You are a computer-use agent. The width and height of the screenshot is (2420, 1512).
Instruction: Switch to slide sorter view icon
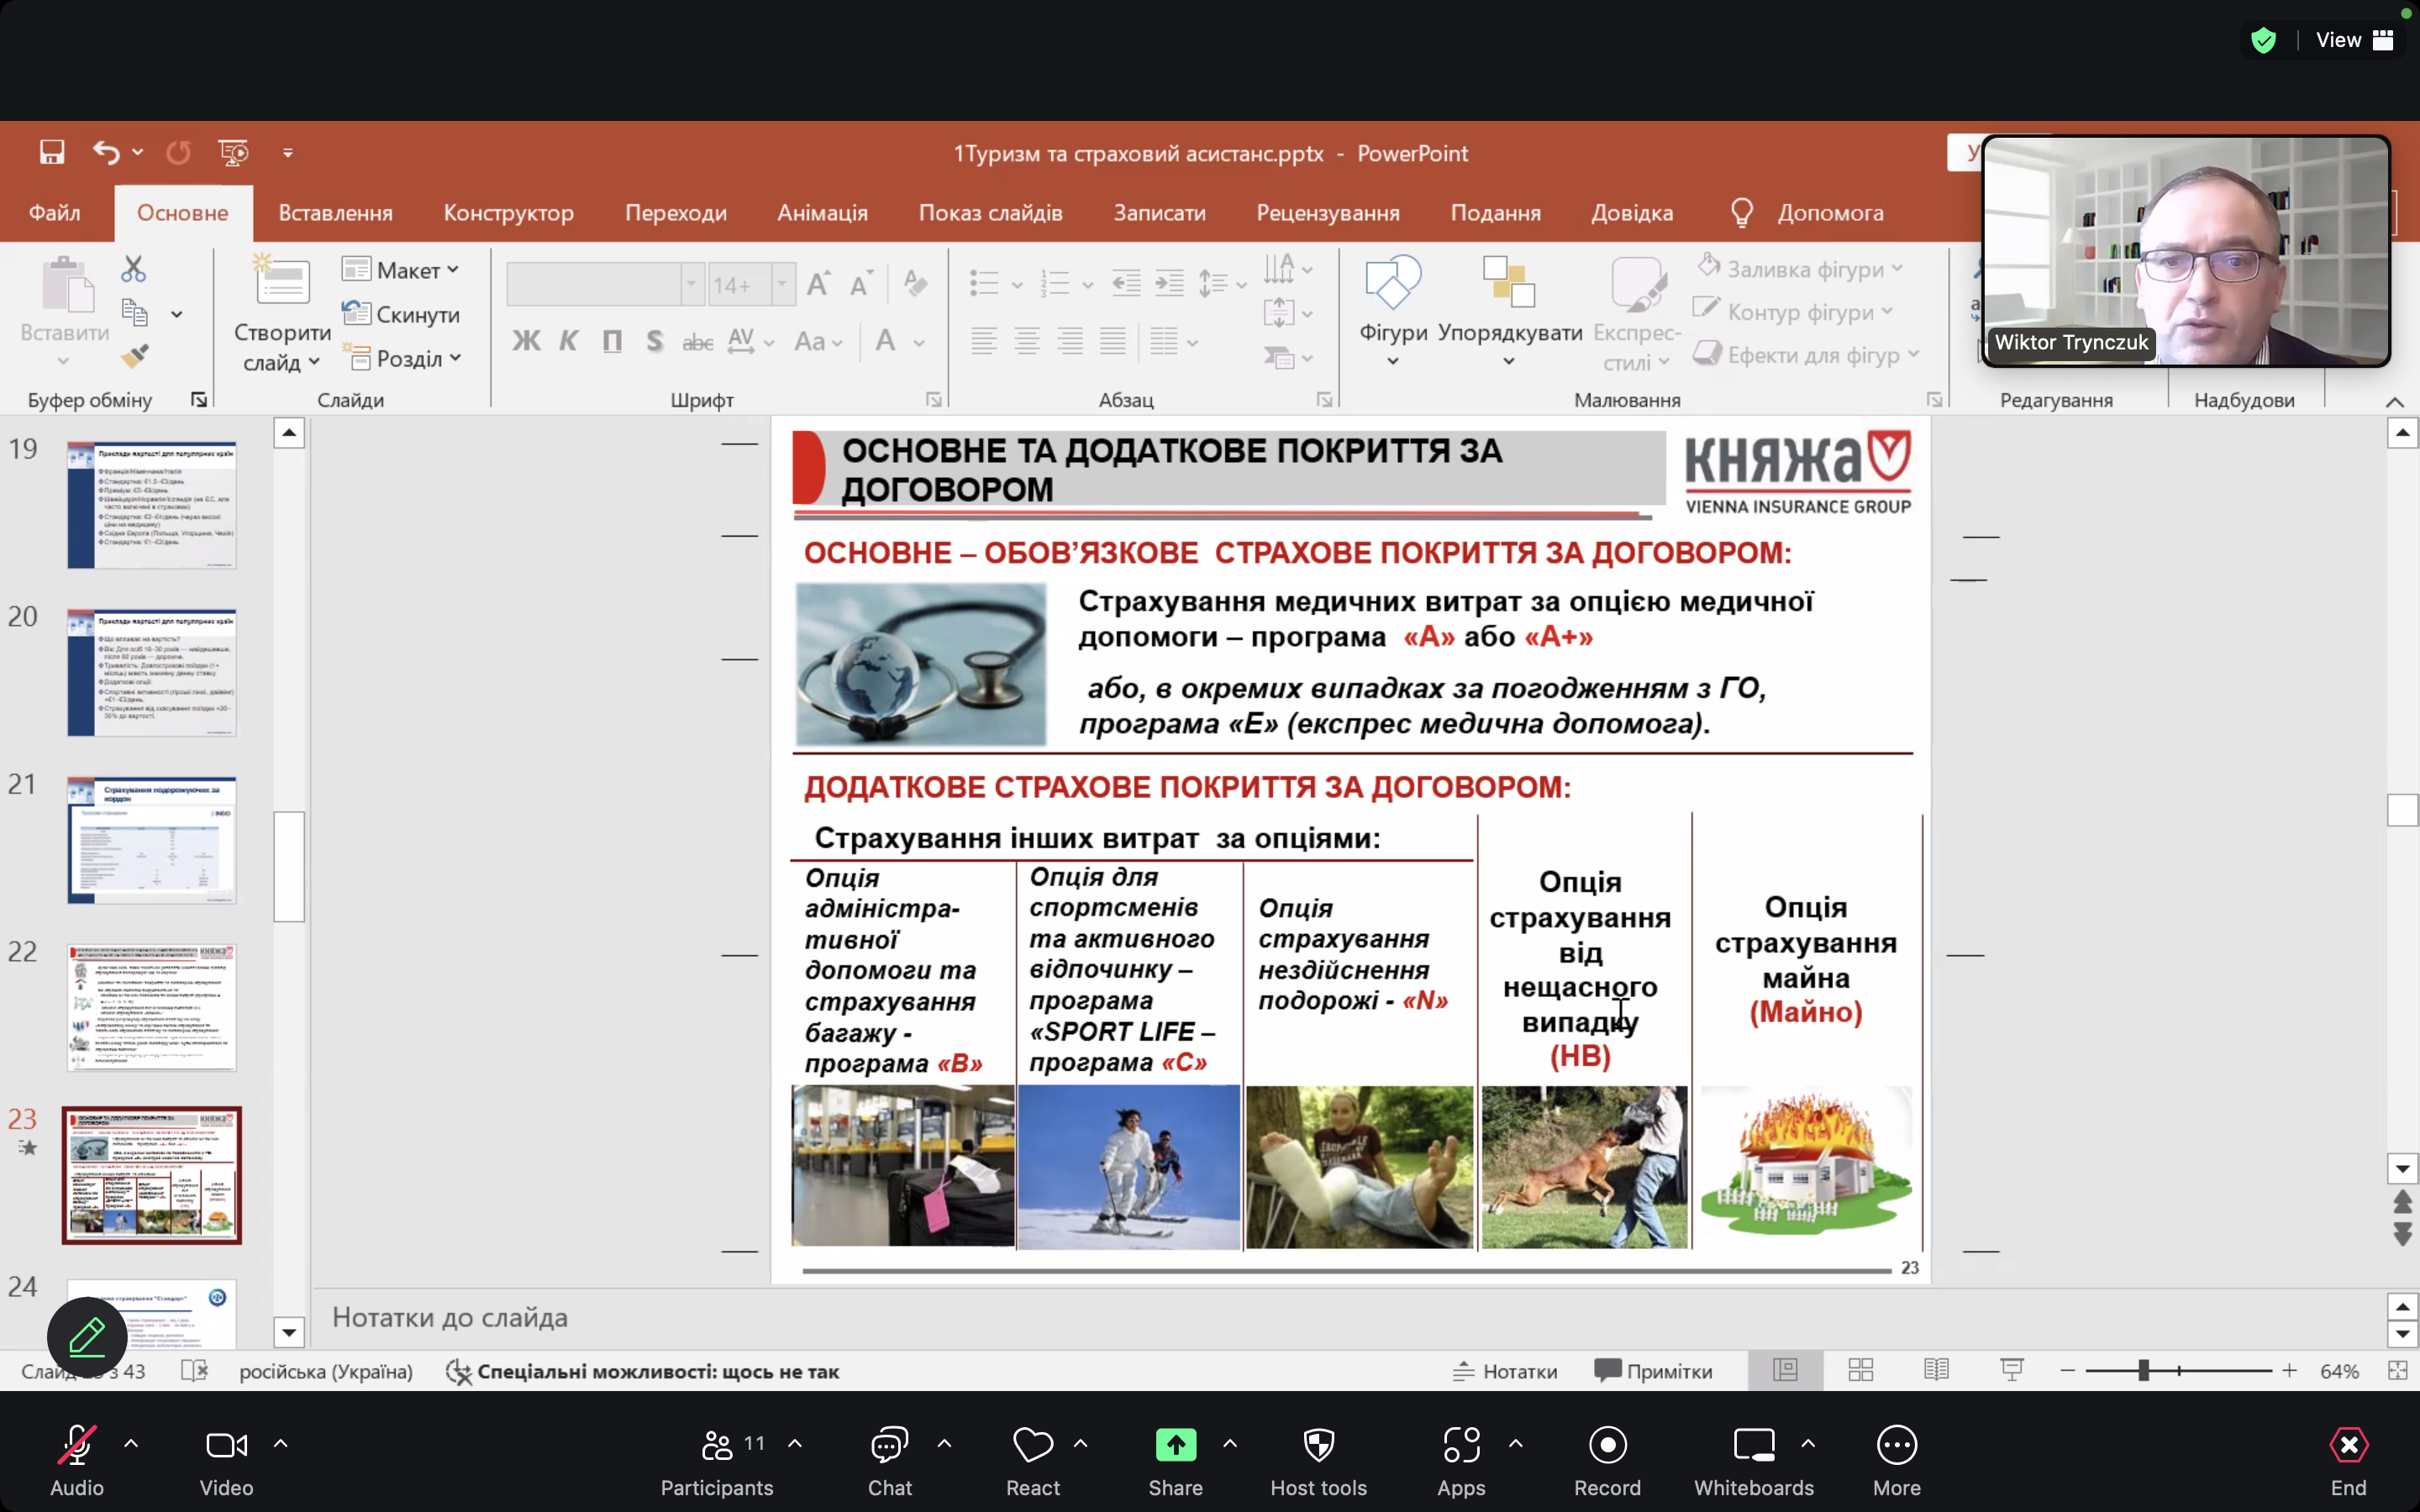1860,1370
